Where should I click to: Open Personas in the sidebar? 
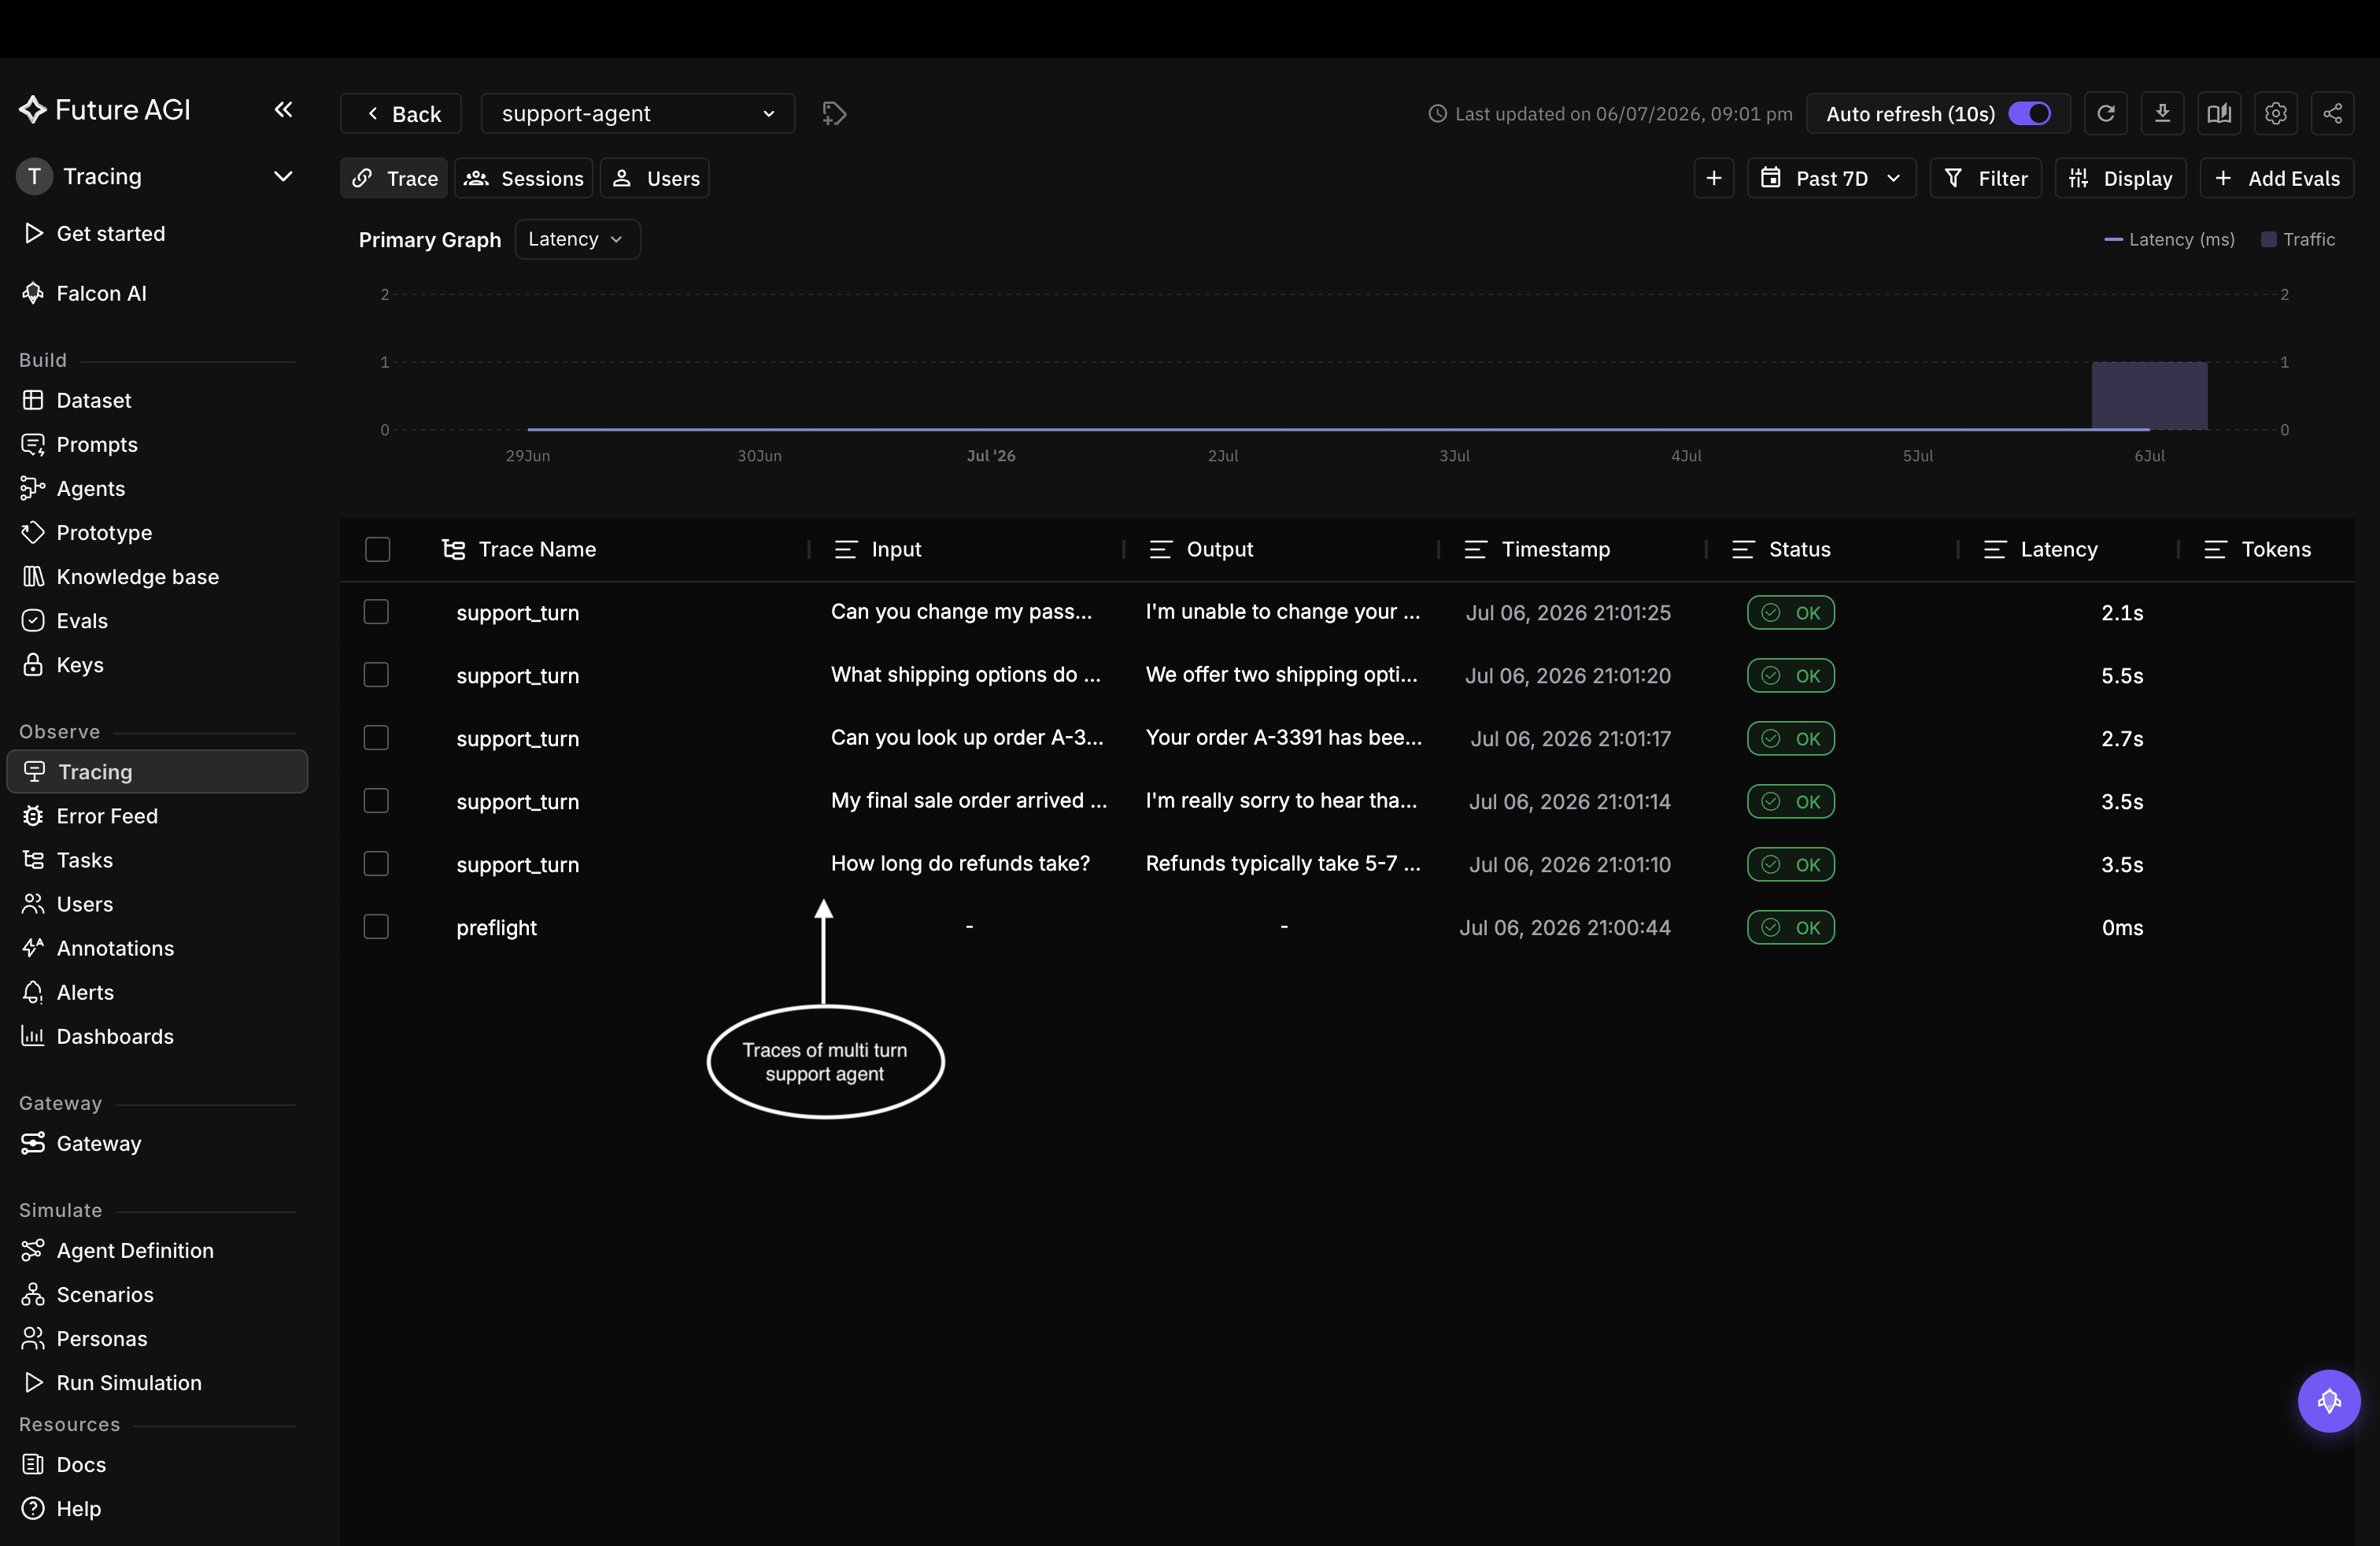tap(101, 1338)
